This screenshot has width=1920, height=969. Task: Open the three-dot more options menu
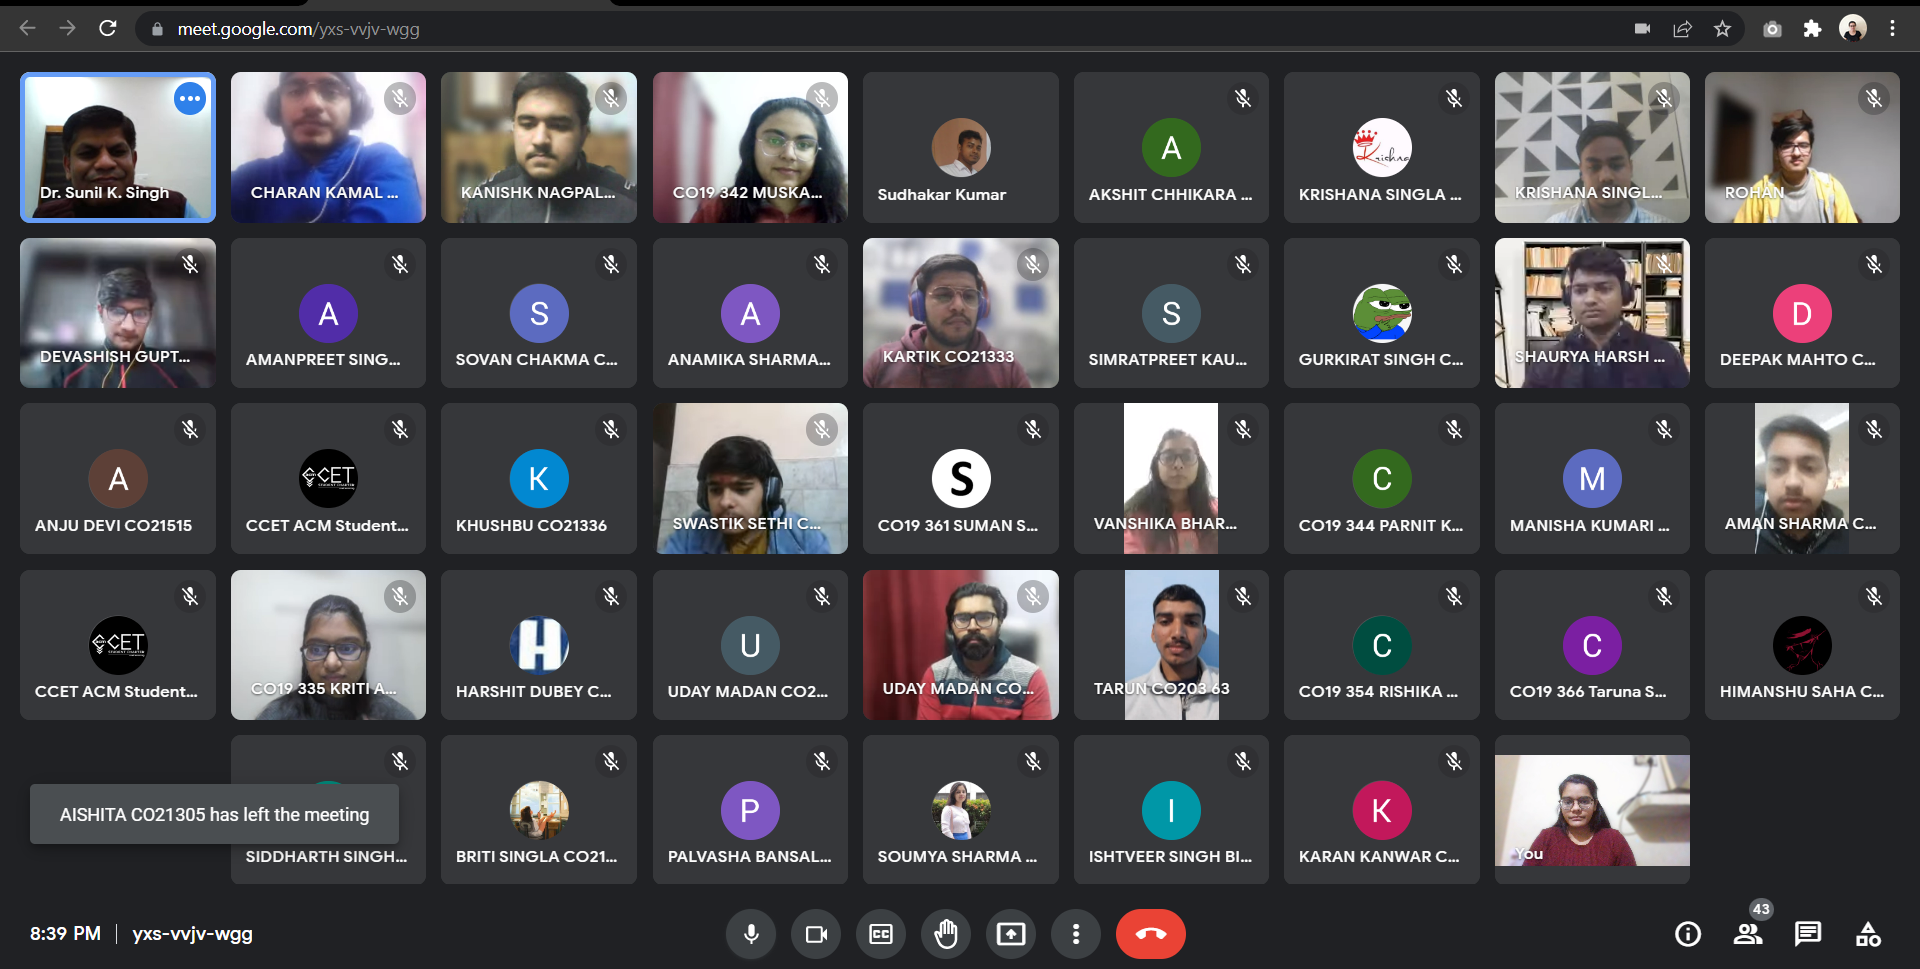(1076, 934)
